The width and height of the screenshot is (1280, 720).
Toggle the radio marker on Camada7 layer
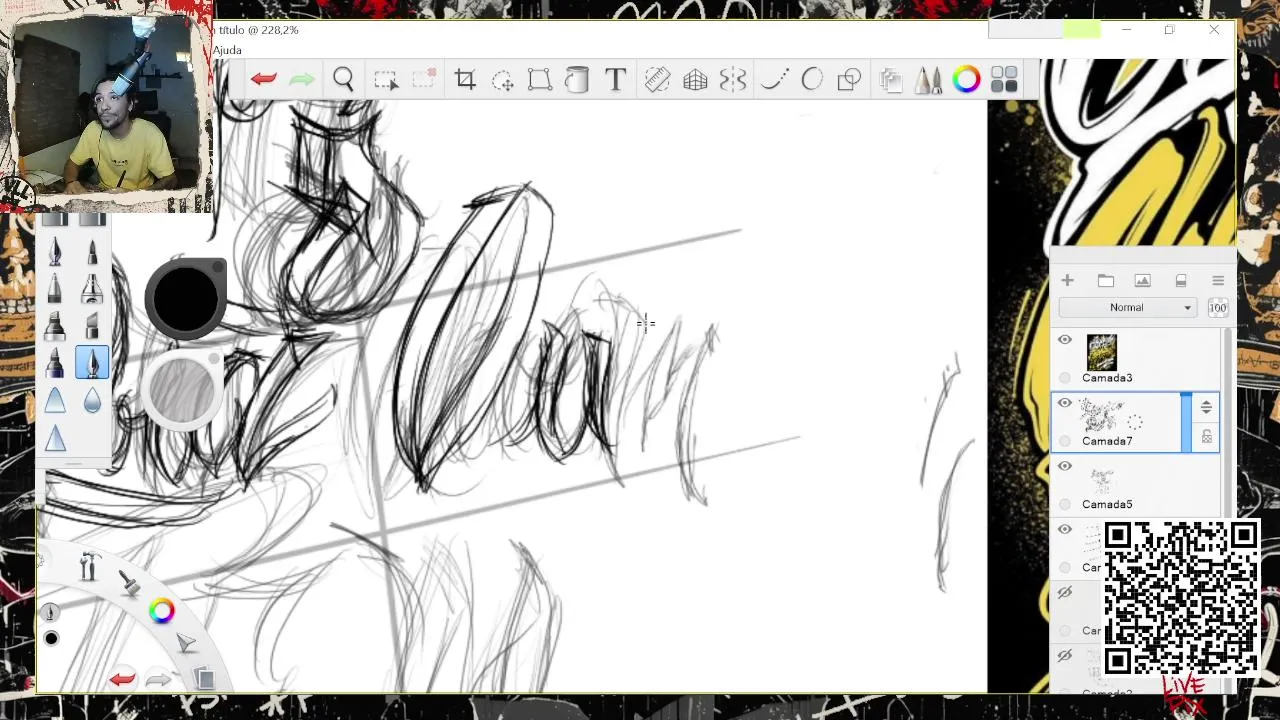pos(1065,441)
